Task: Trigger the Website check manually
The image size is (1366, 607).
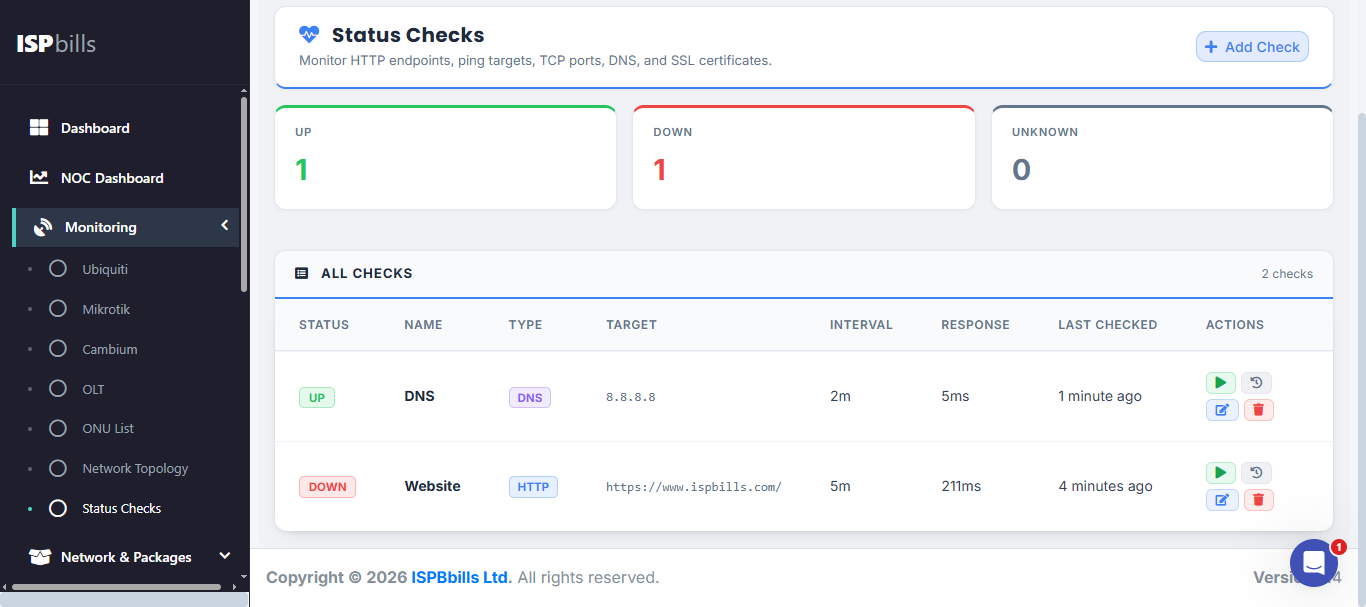Action: [1220, 472]
